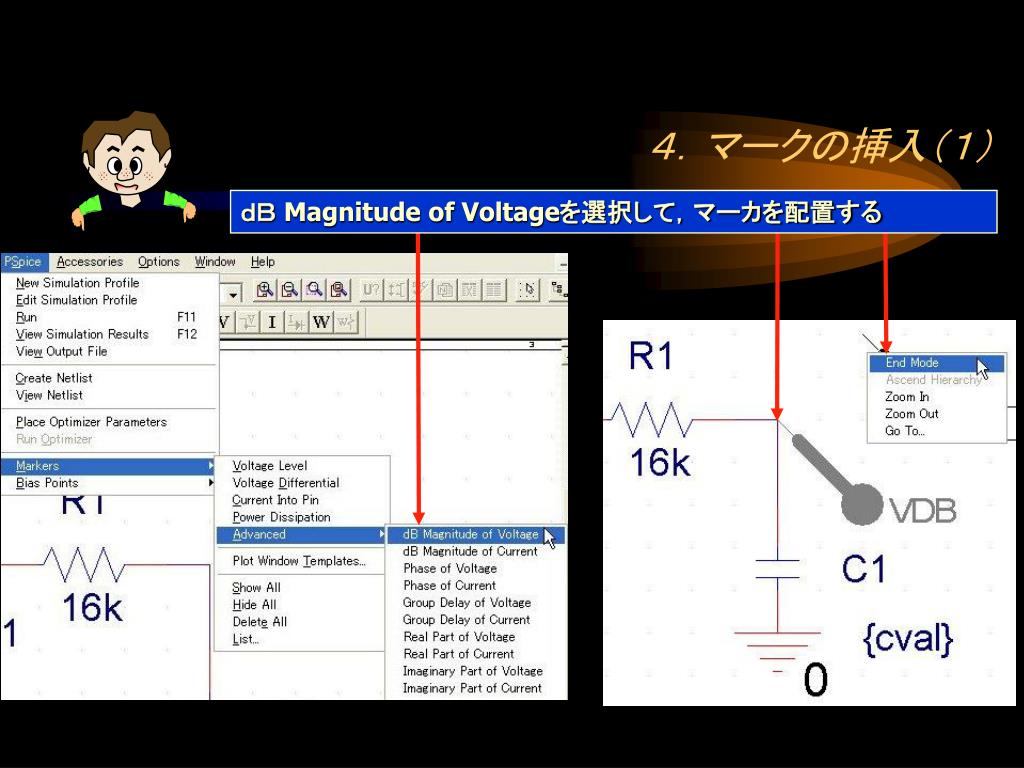Expand the Bias Points submenu arrow
This screenshot has height=768, width=1024.
[x=211, y=483]
